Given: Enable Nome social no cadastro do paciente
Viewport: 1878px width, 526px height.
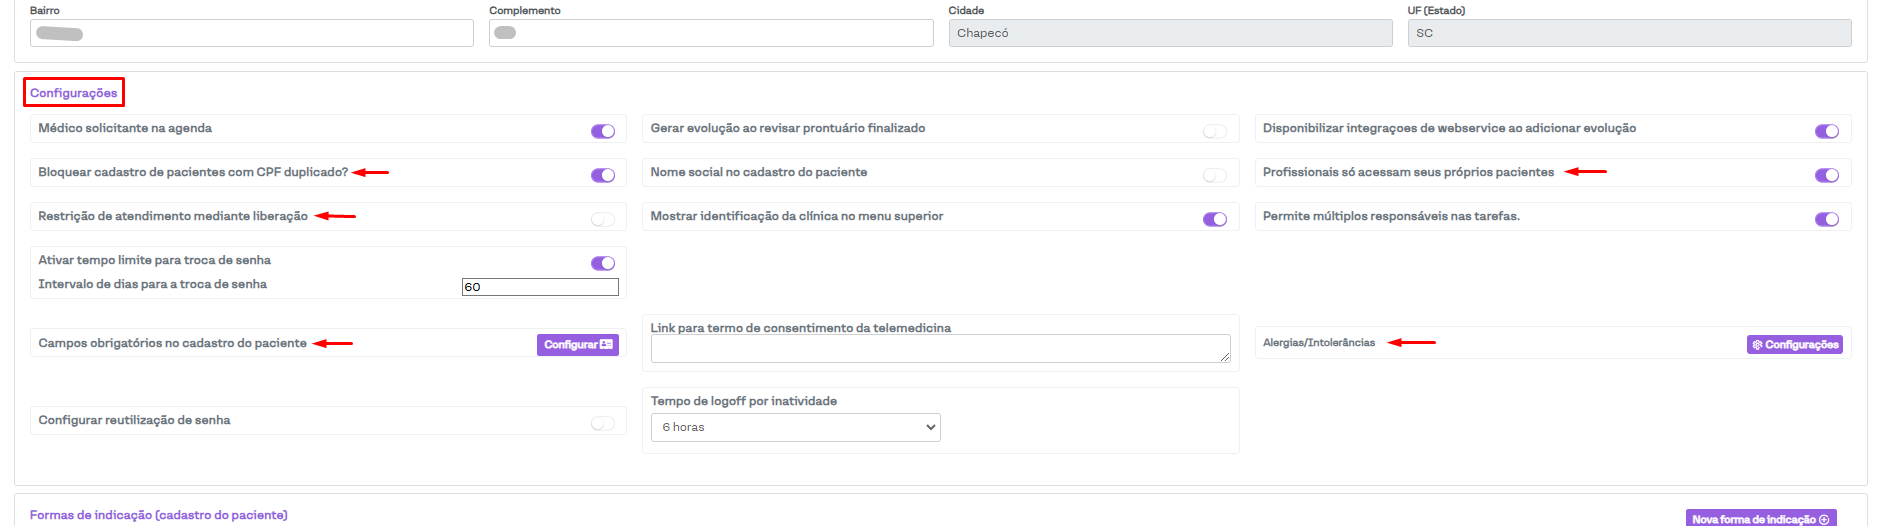Looking at the screenshot, I should pos(1214,175).
